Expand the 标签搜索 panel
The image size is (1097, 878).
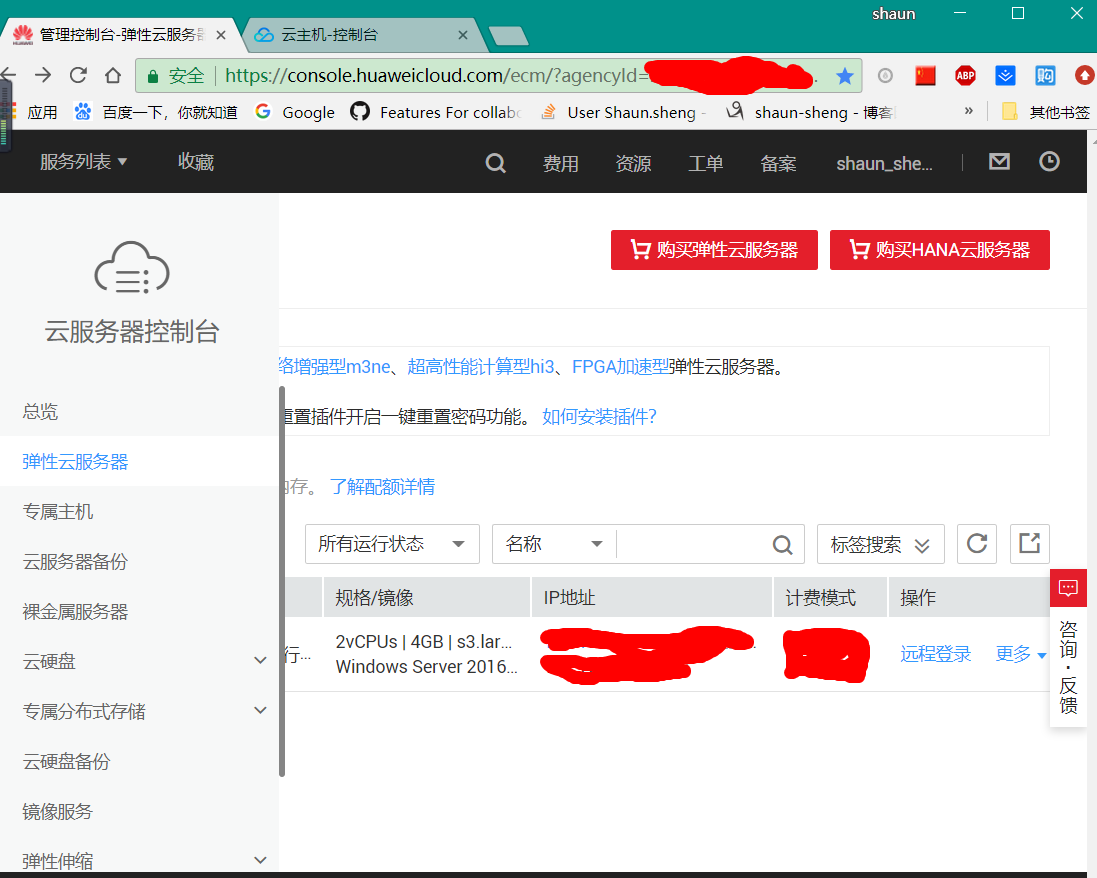pos(881,544)
